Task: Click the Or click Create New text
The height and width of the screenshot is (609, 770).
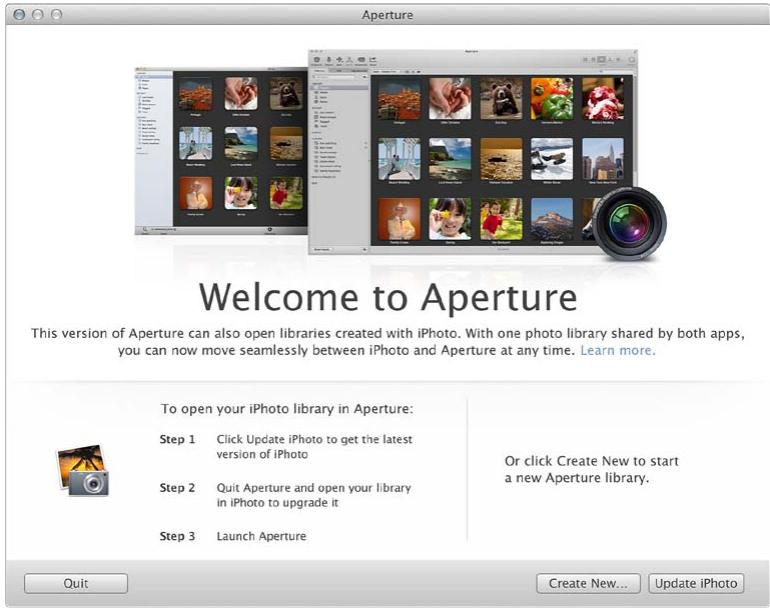Action: click(591, 469)
